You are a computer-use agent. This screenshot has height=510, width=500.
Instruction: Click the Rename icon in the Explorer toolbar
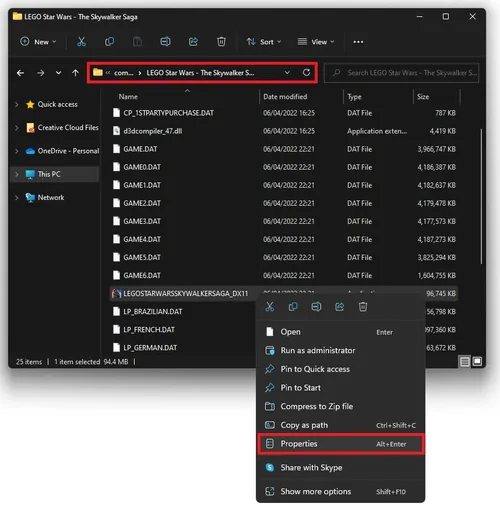[x=165, y=42]
